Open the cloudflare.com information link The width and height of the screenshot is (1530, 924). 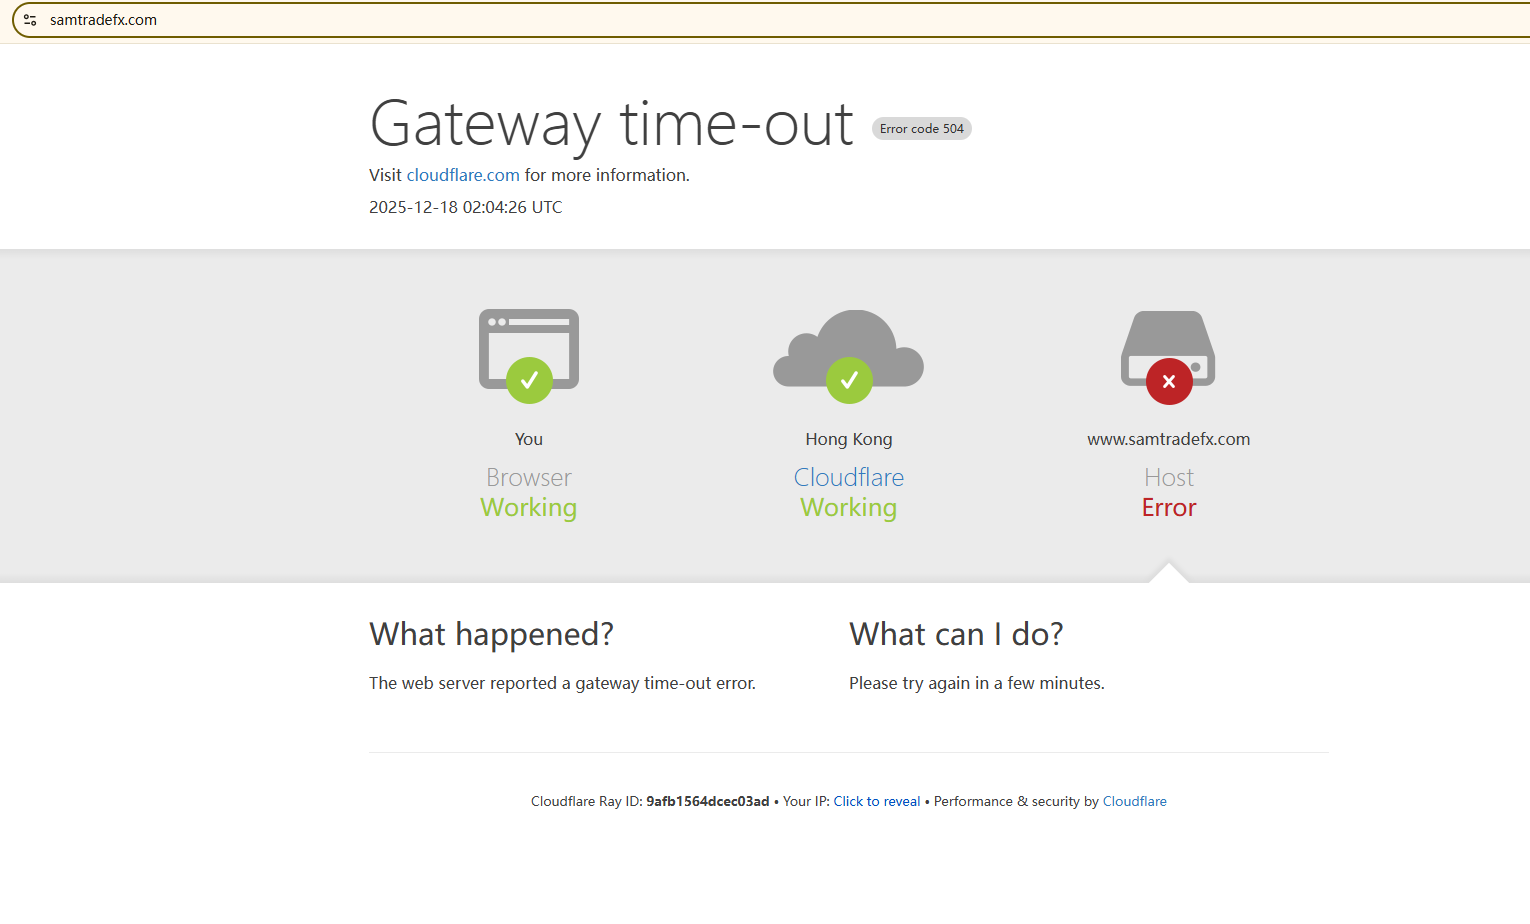[463, 175]
